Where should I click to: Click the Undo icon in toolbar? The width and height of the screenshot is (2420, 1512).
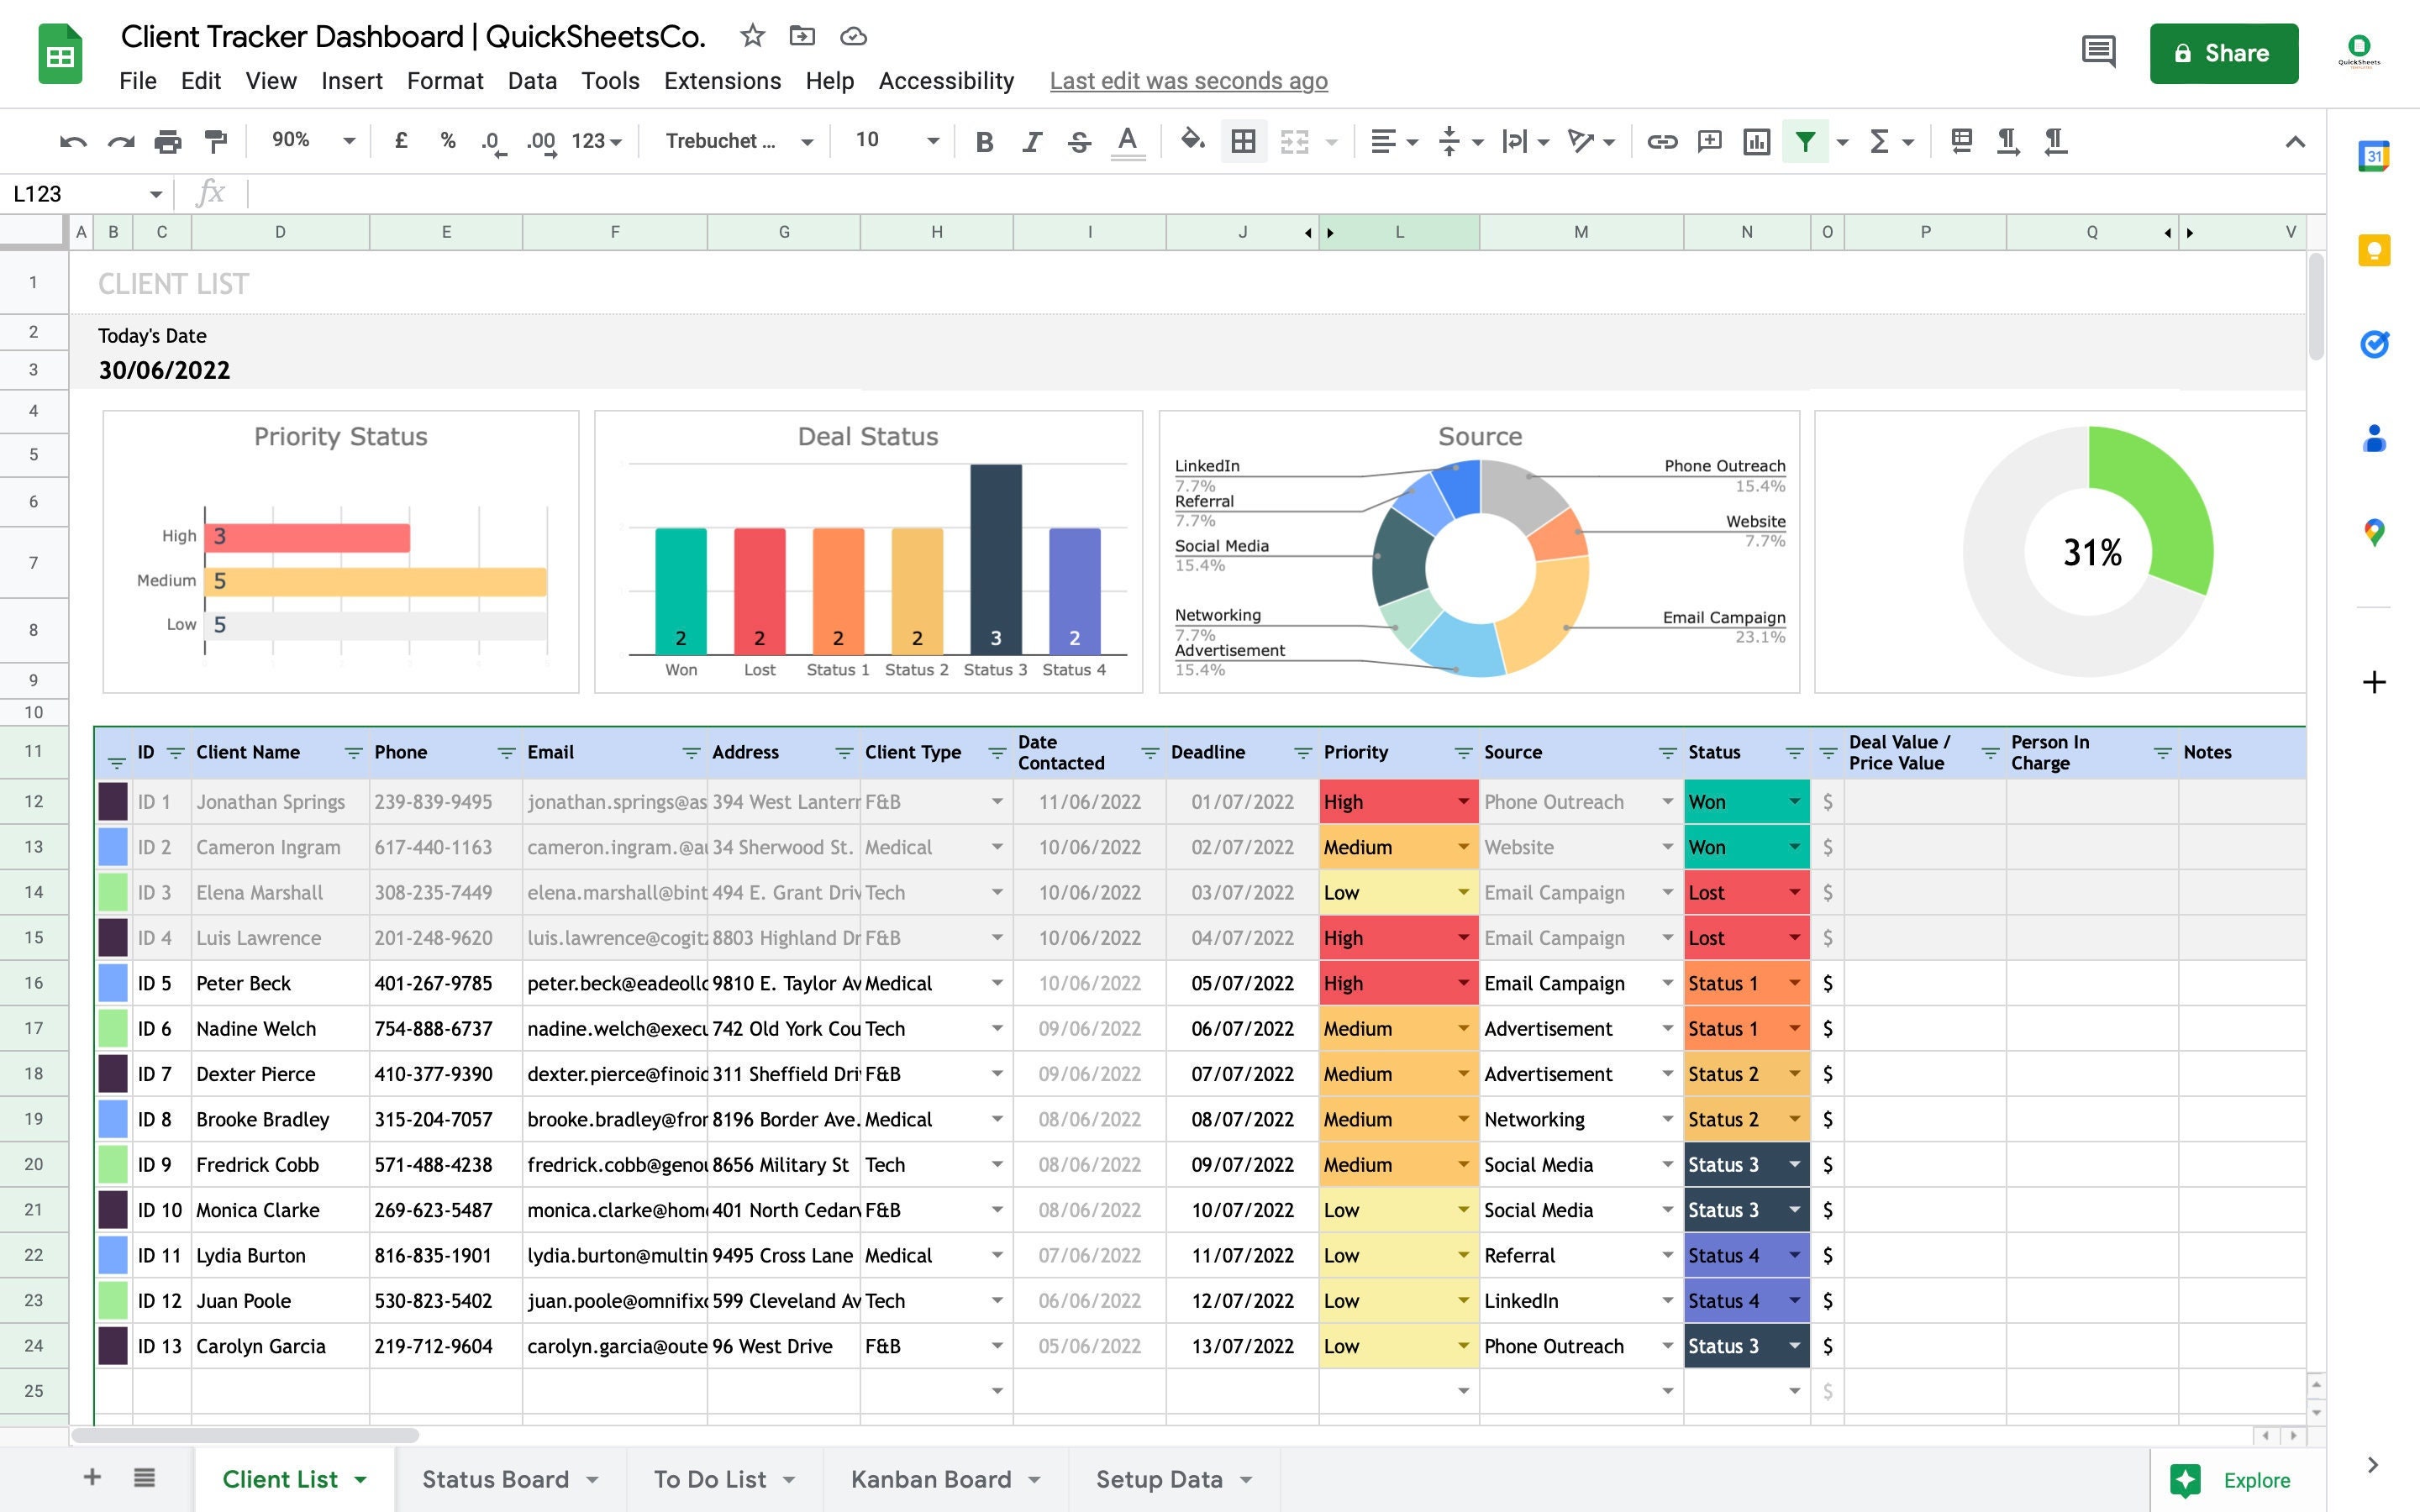(x=73, y=142)
